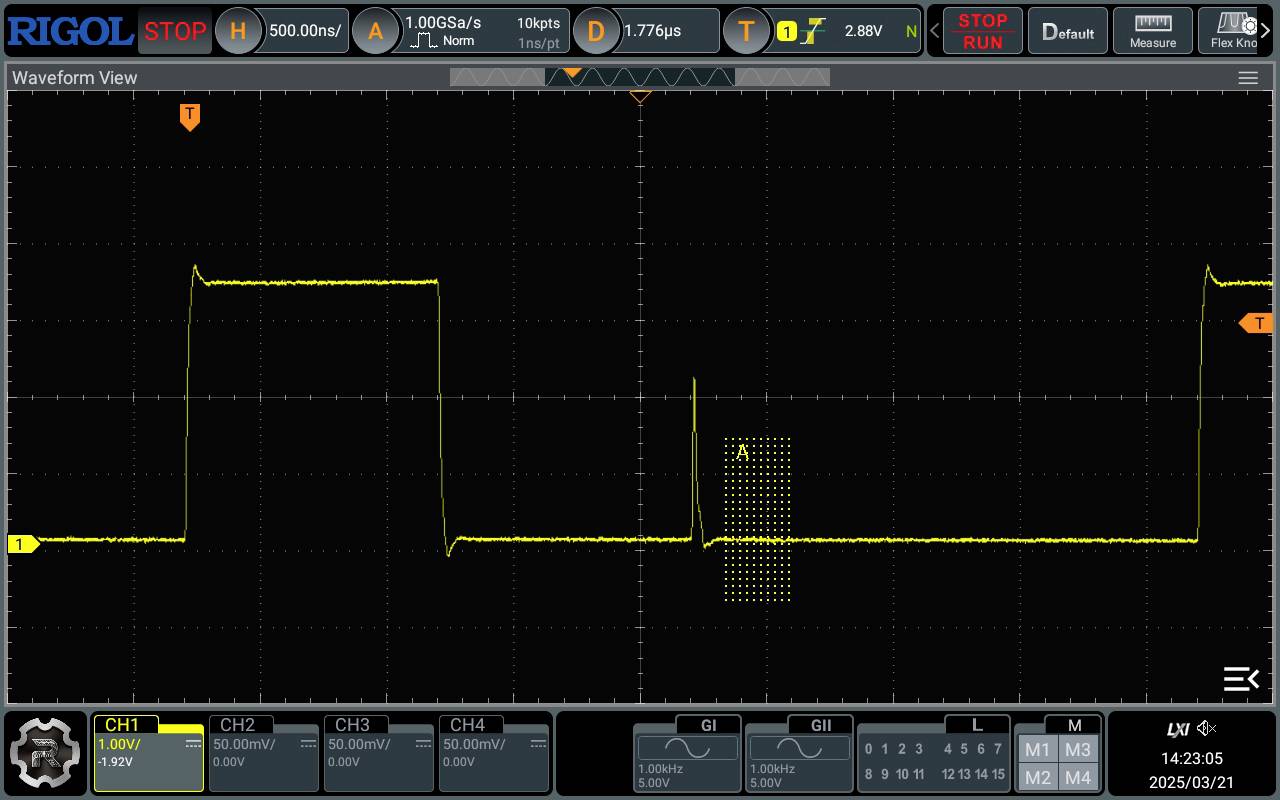The width and height of the screenshot is (1280, 800).
Task: Select the L logic analyzer tab
Action: [x=978, y=725]
